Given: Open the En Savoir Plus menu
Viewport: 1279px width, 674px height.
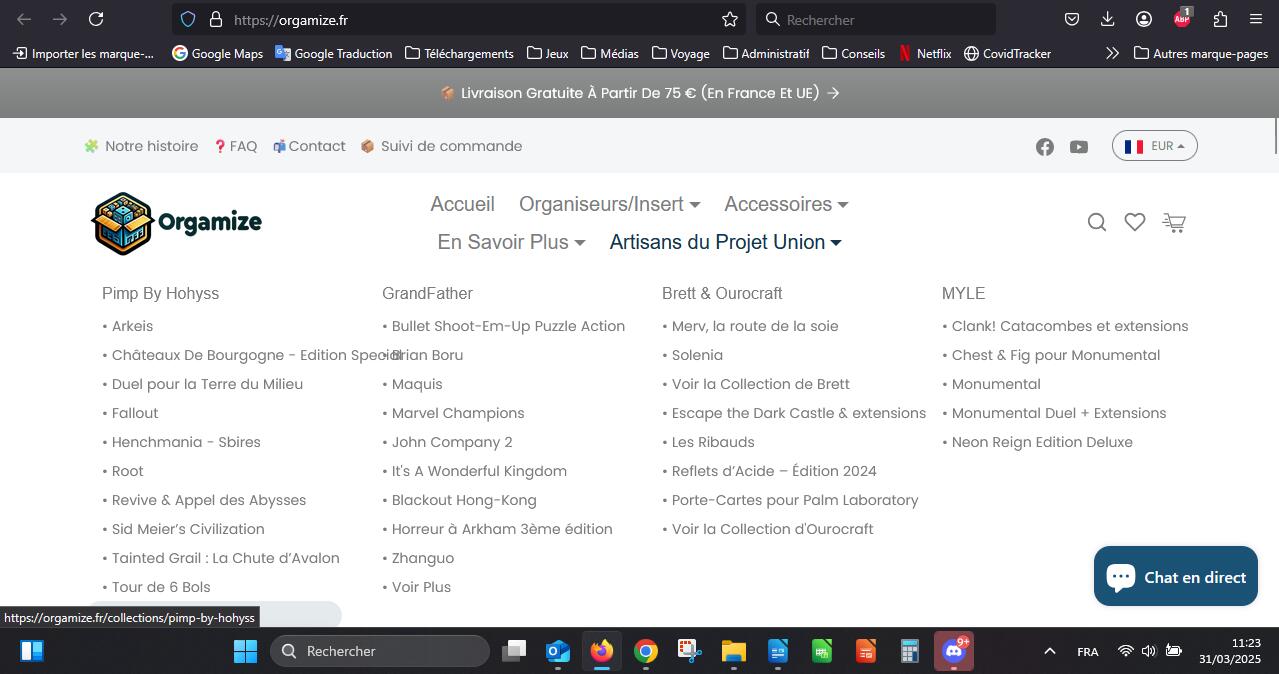Looking at the screenshot, I should (511, 242).
